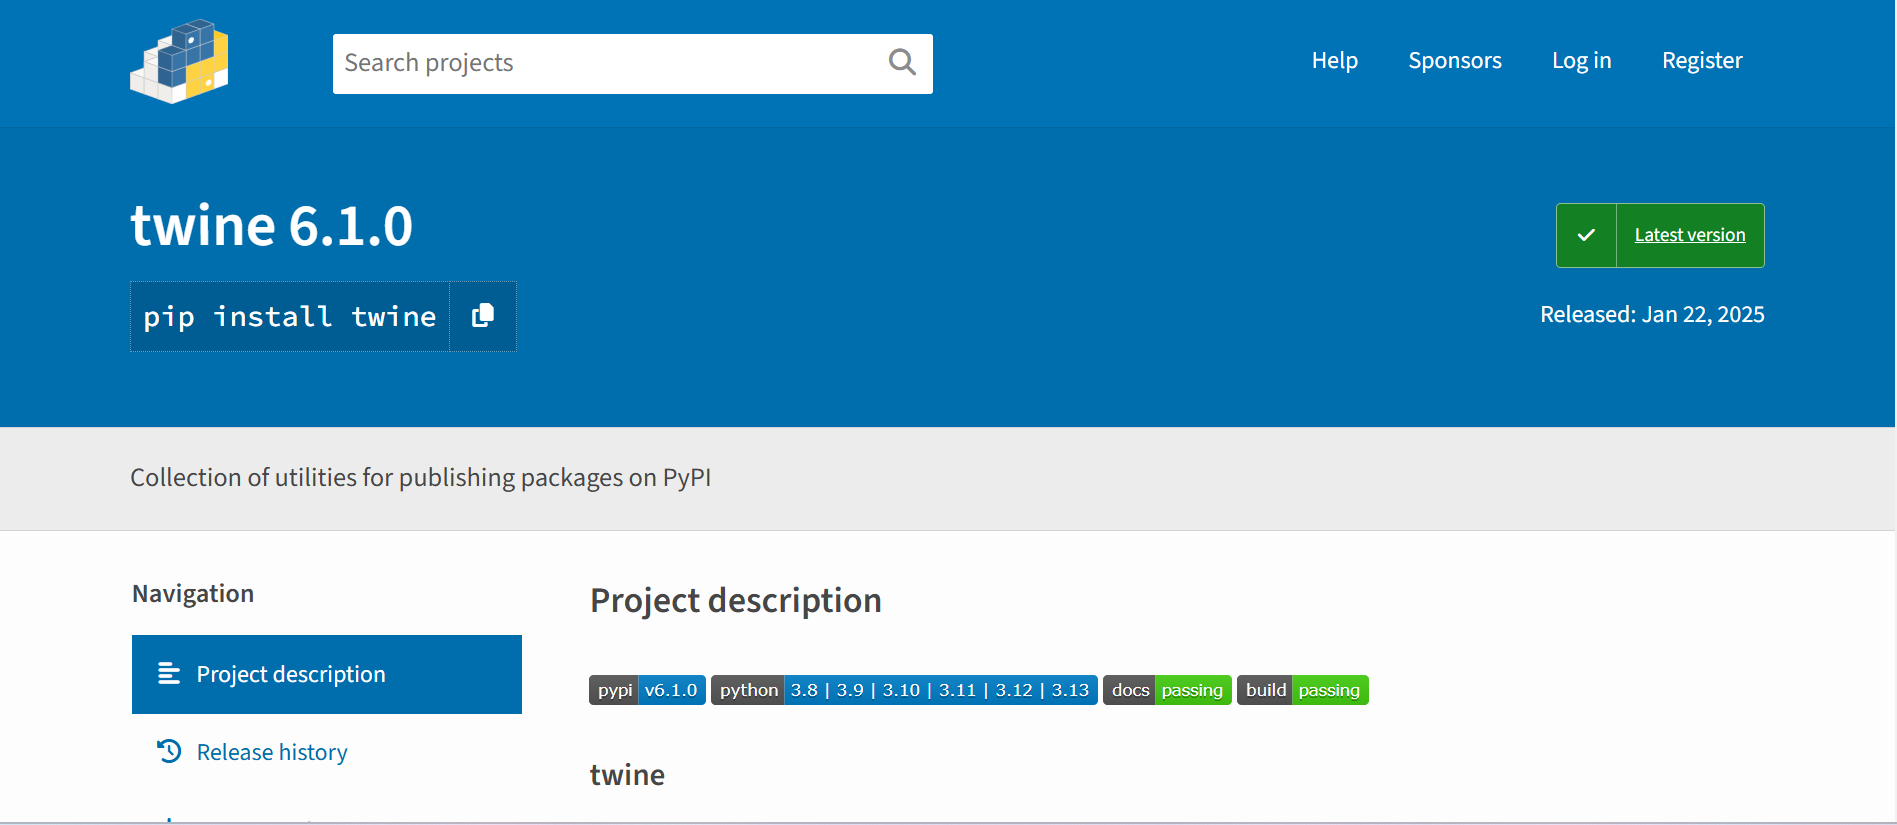
Task: Open the Help menu item
Action: pos(1334,61)
